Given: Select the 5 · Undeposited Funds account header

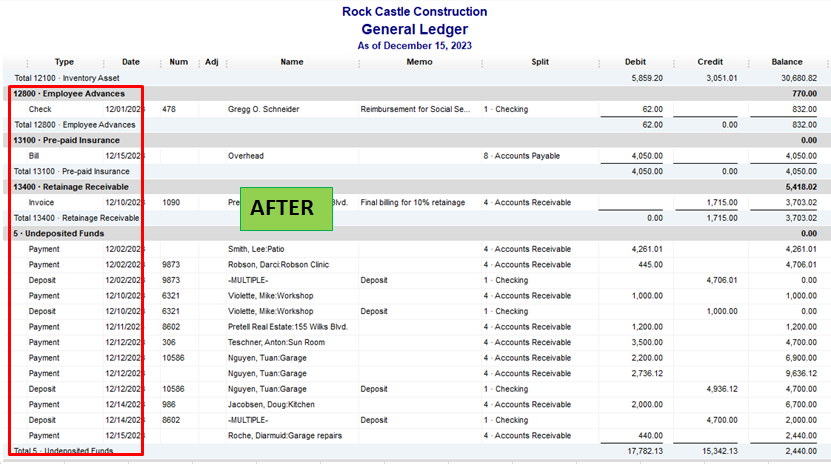Looking at the screenshot, I should point(416,234).
